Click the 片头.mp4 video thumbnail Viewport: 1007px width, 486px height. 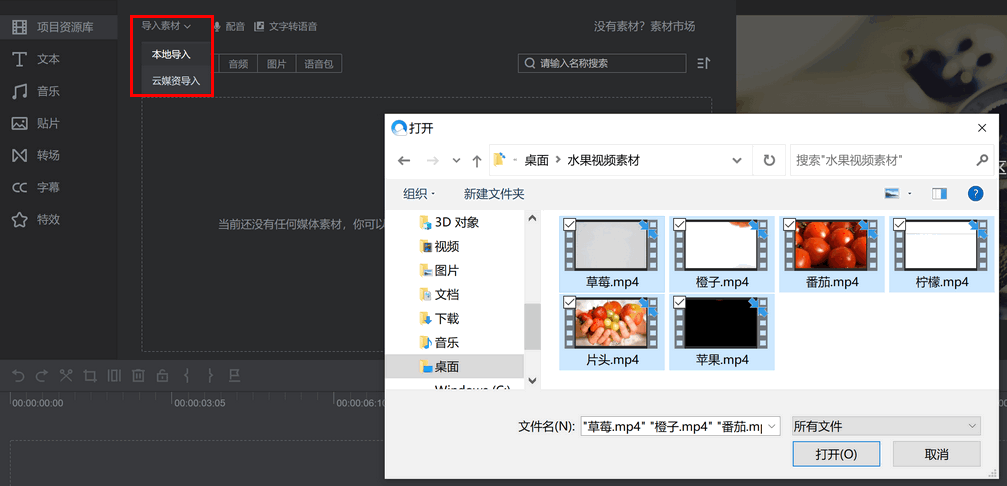(612, 323)
